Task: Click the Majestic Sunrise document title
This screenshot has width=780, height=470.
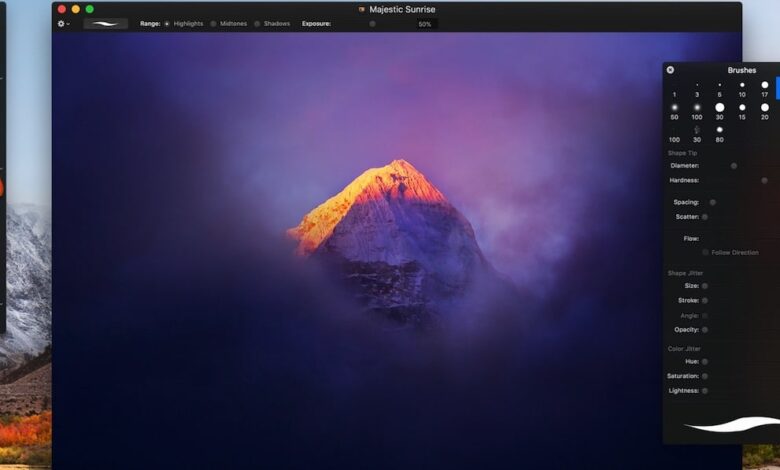Action: click(402, 9)
